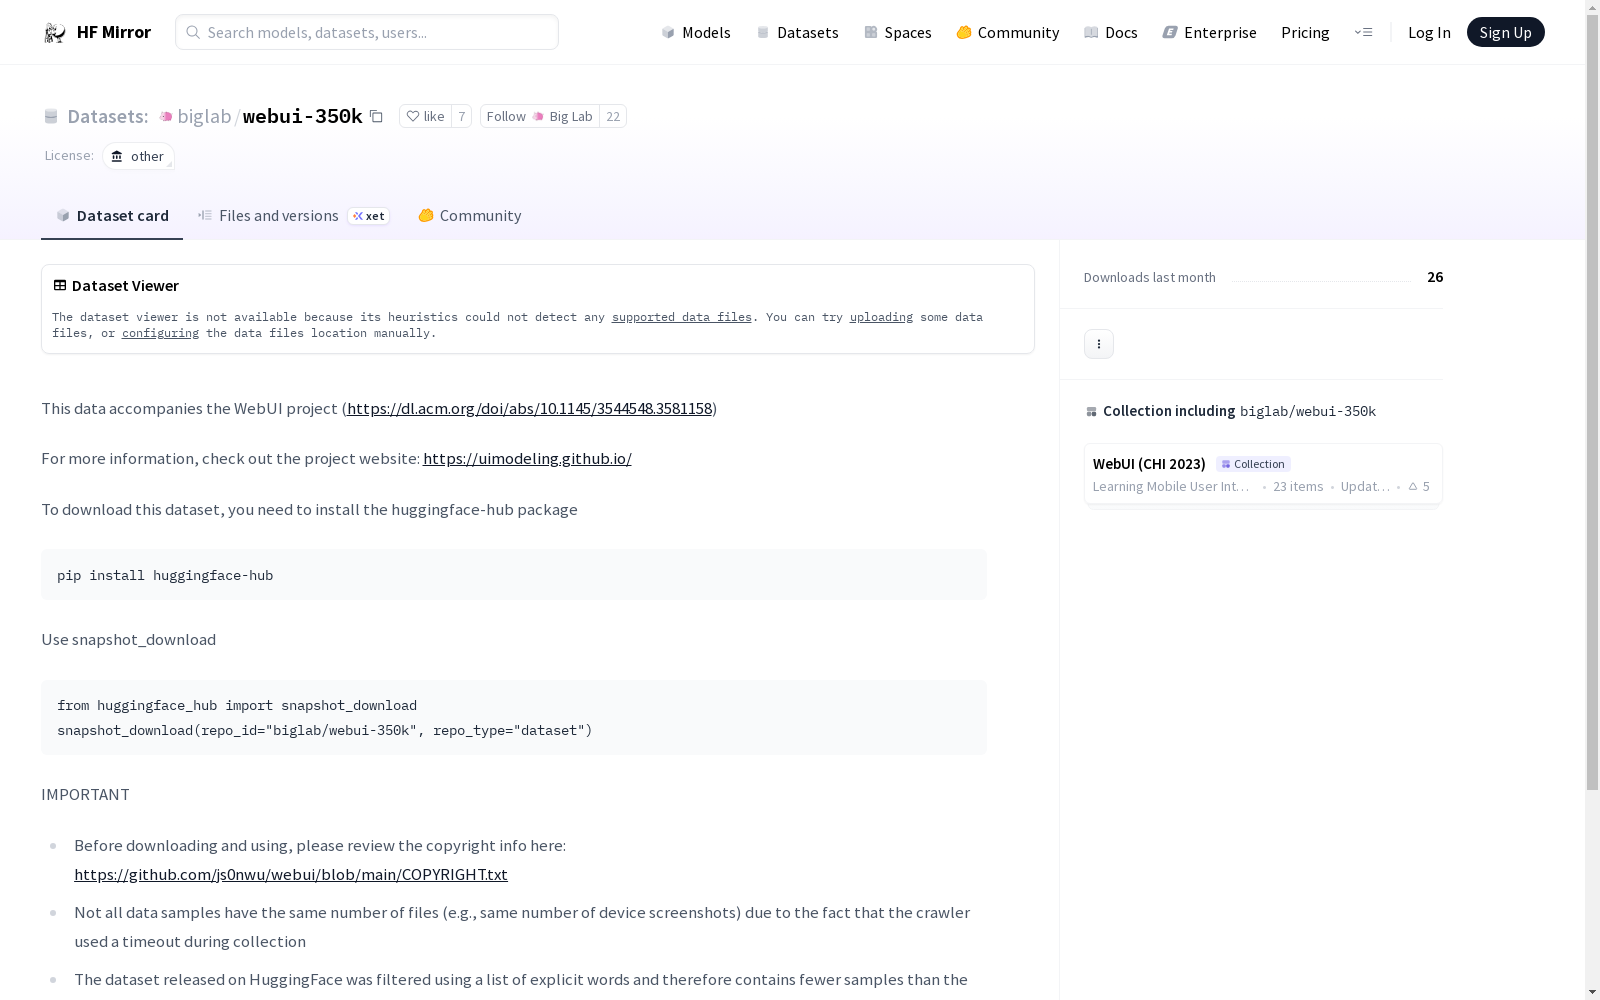Click the follower count 22
The height and width of the screenshot is (1000, 1600).
click(x=613, y=116)
